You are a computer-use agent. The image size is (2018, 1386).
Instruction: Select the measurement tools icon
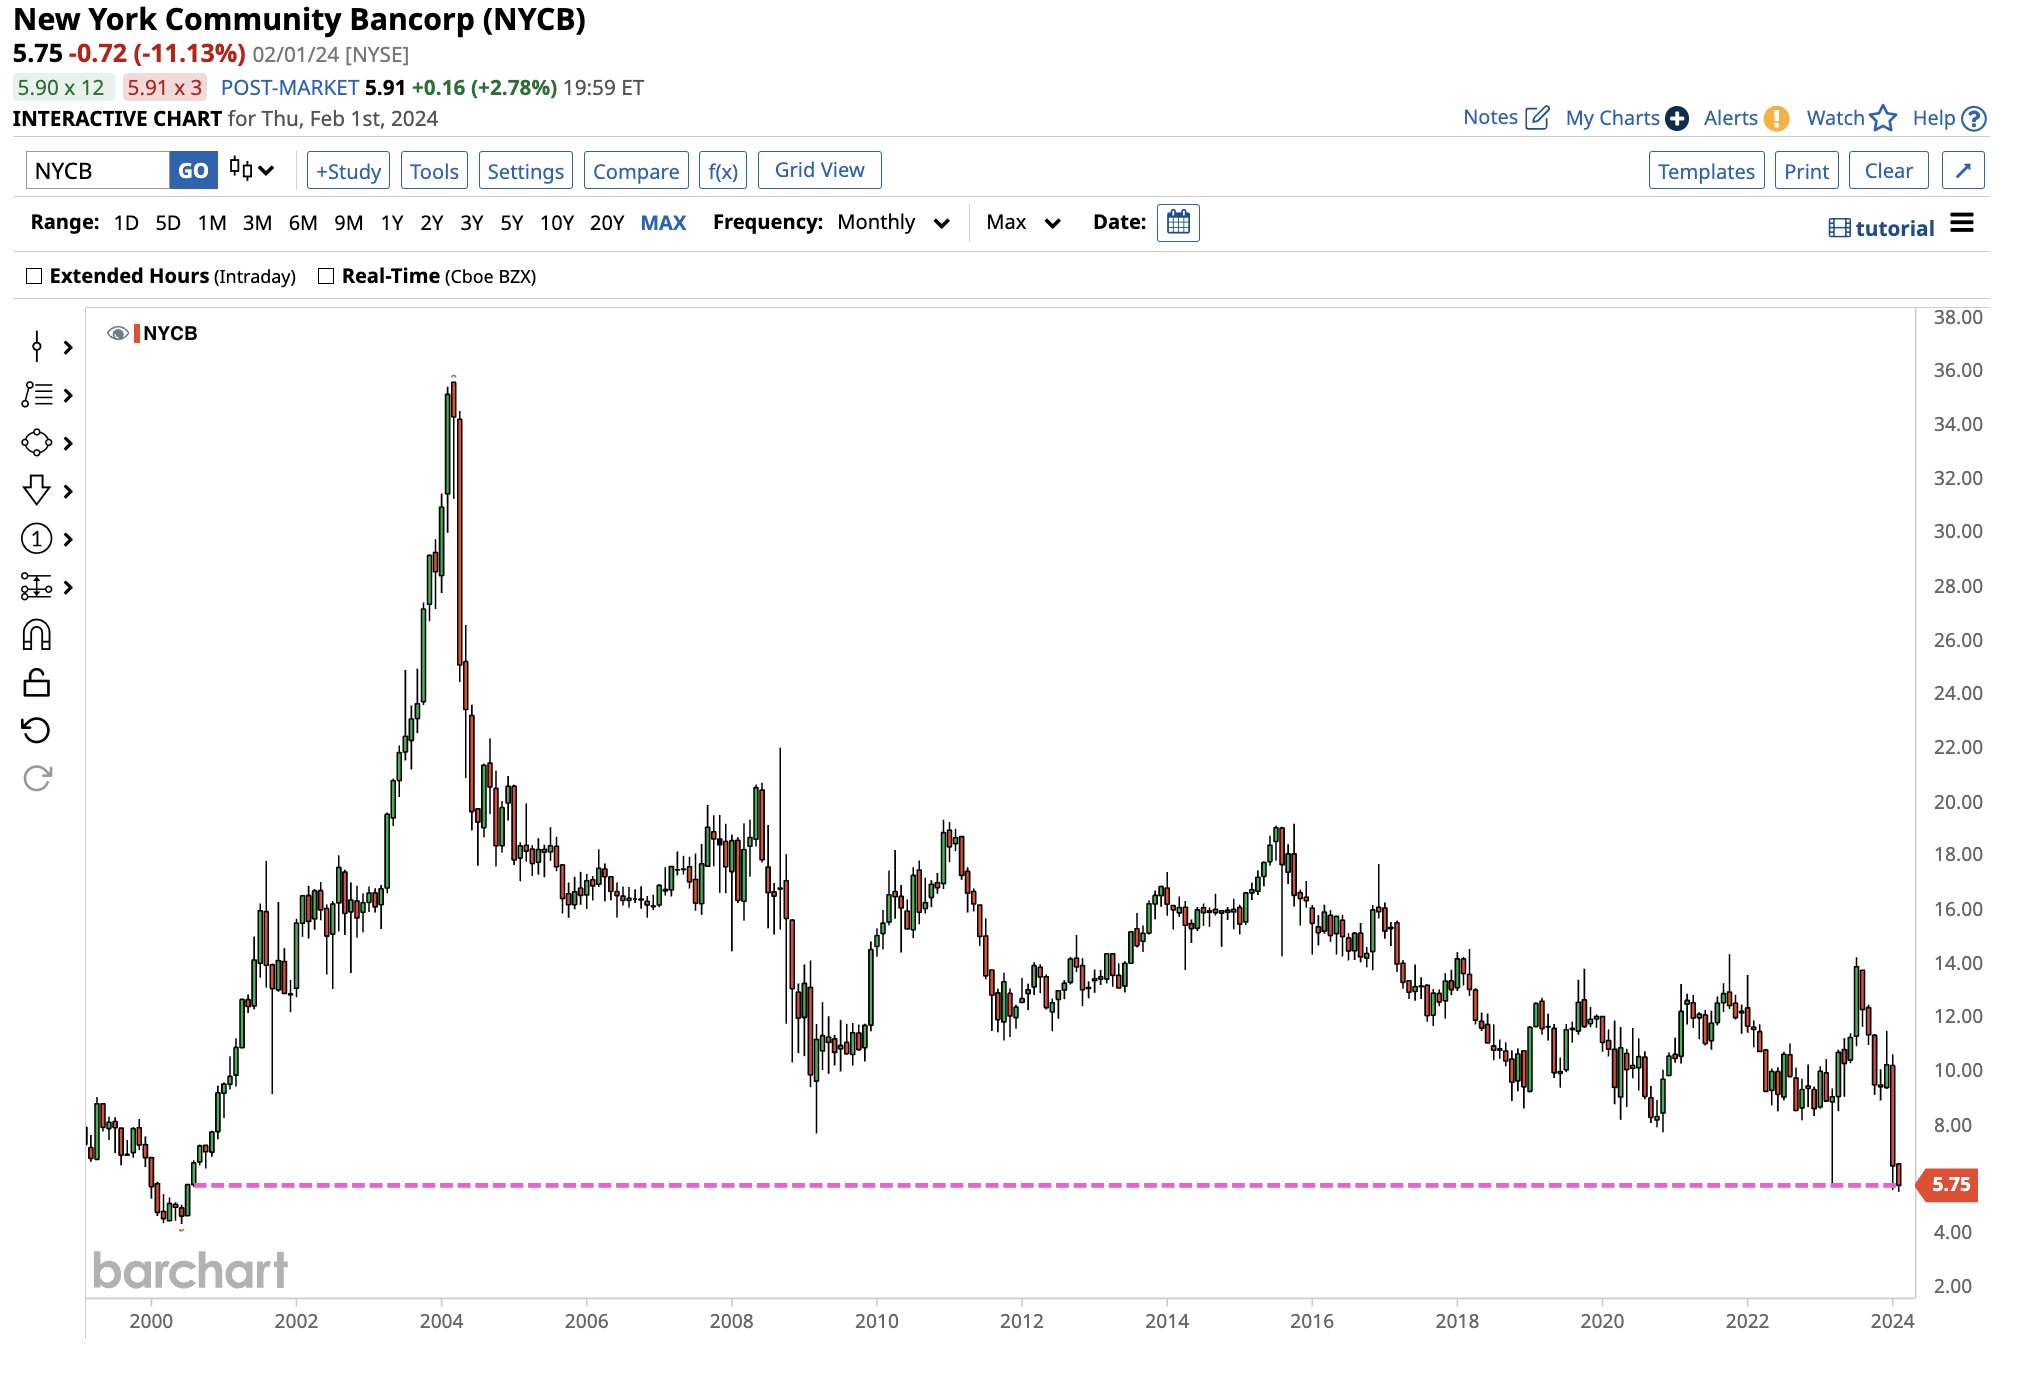click(37, 587)
